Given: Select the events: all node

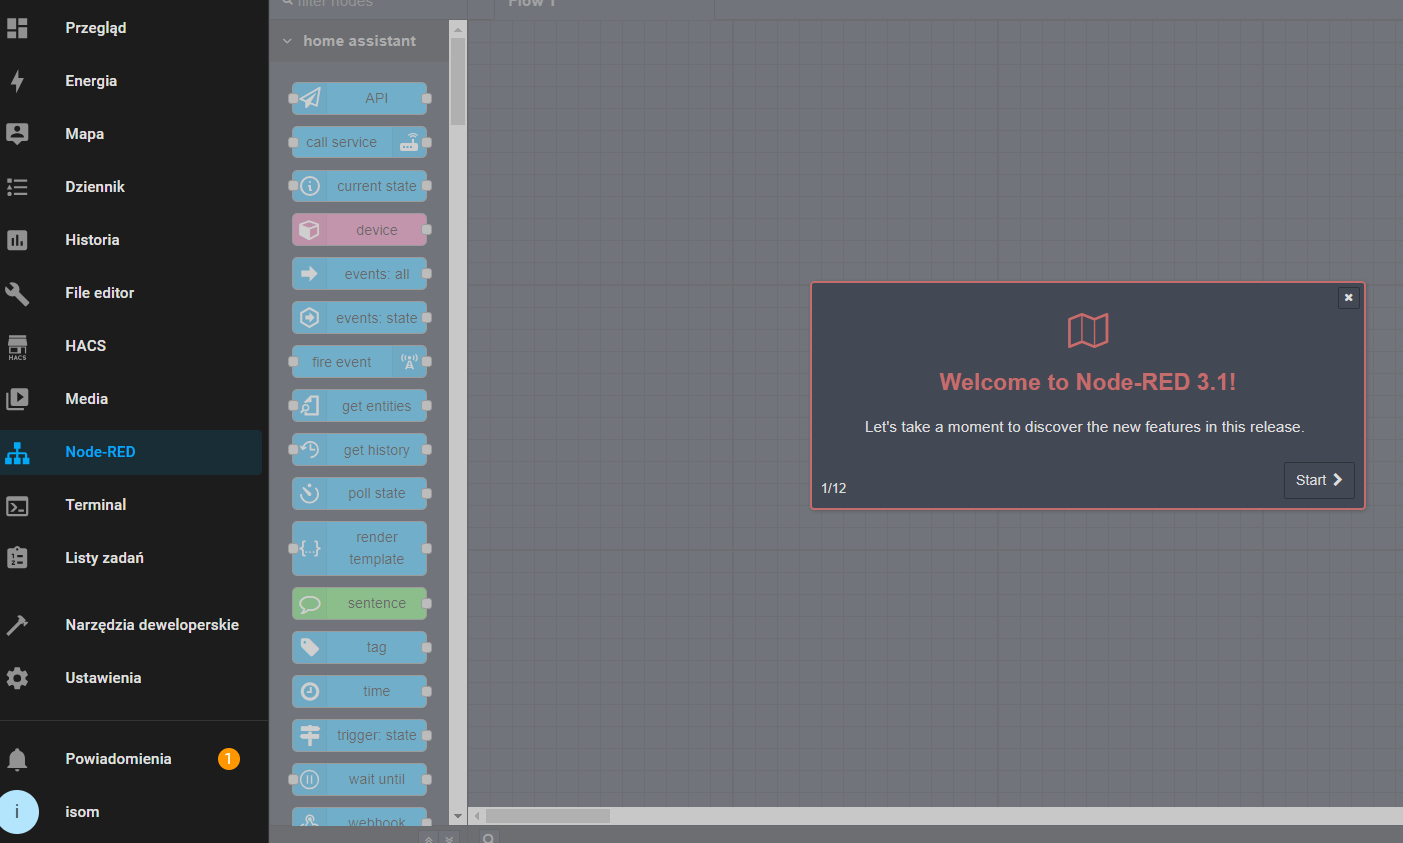Looking at the screenshot, I should [x=360, y=274].
